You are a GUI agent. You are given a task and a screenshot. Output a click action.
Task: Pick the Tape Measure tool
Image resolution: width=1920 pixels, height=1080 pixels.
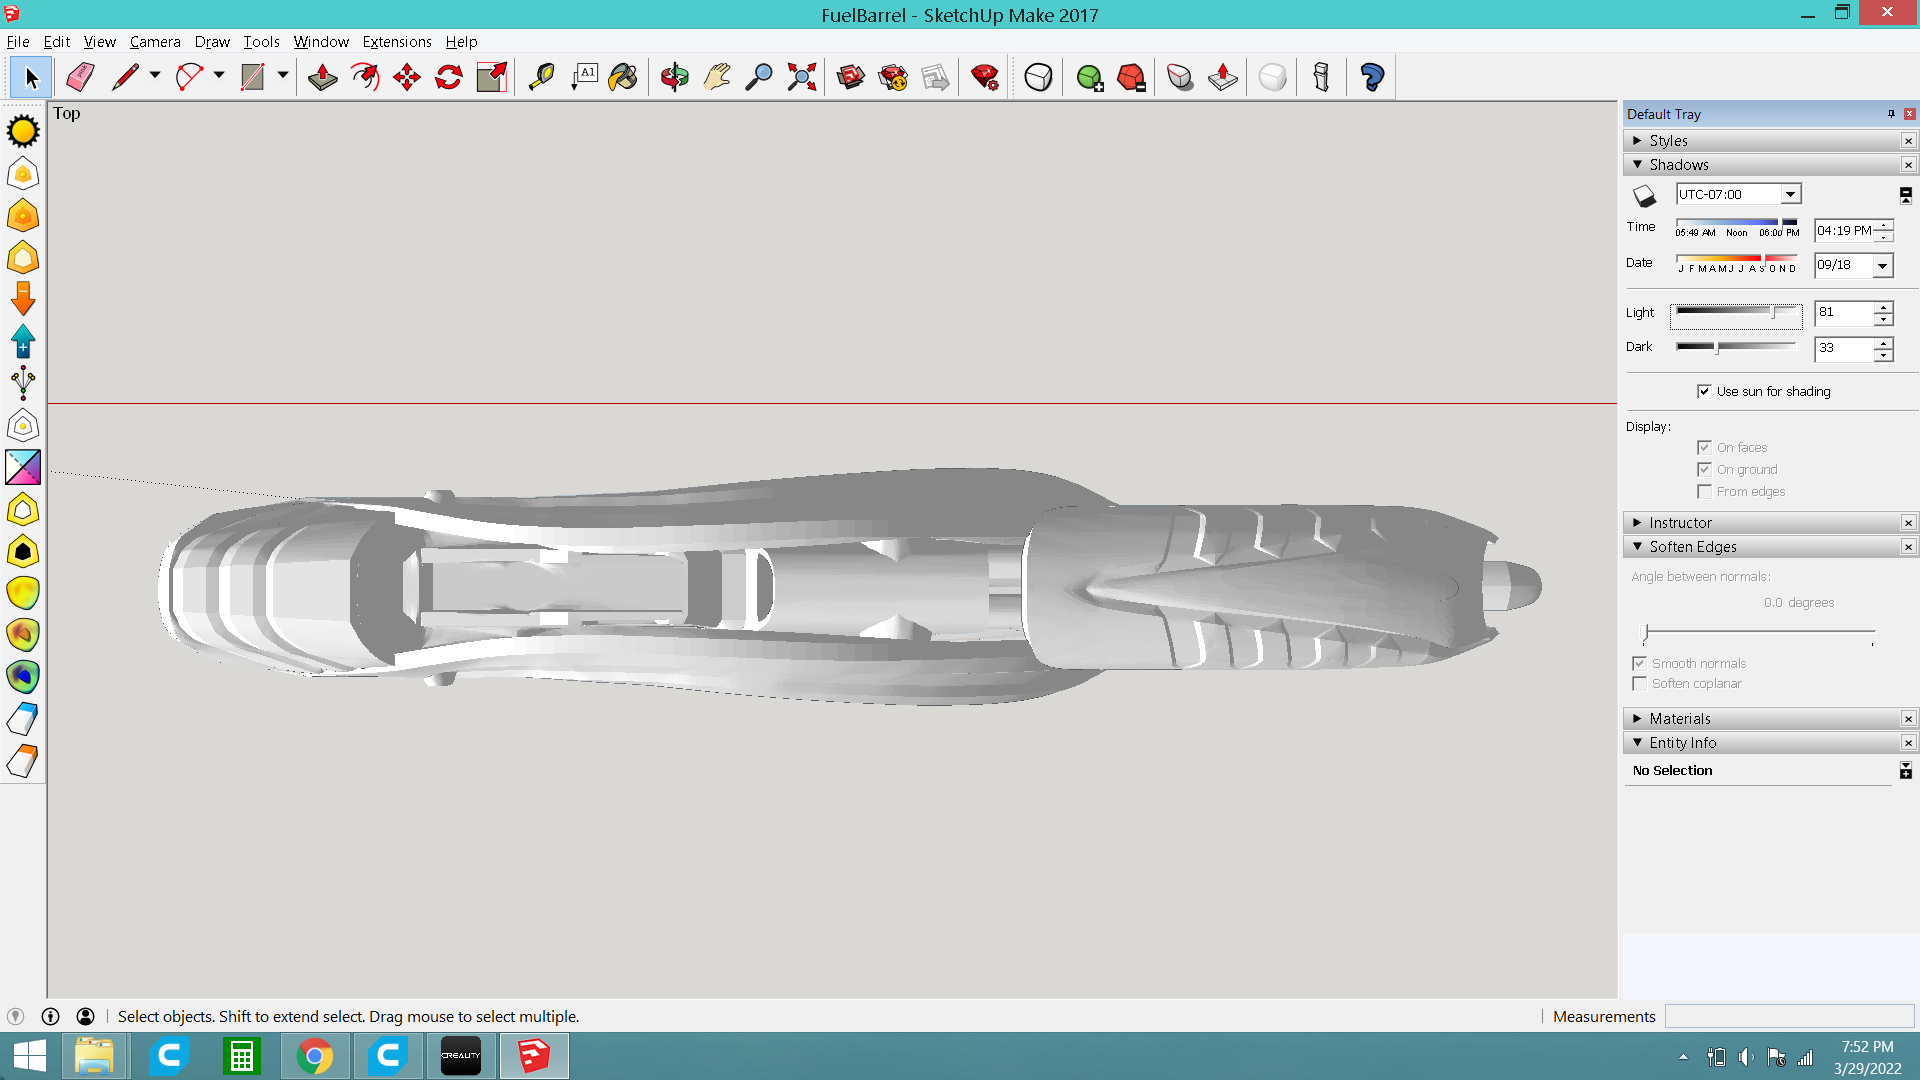pos(541,77)
